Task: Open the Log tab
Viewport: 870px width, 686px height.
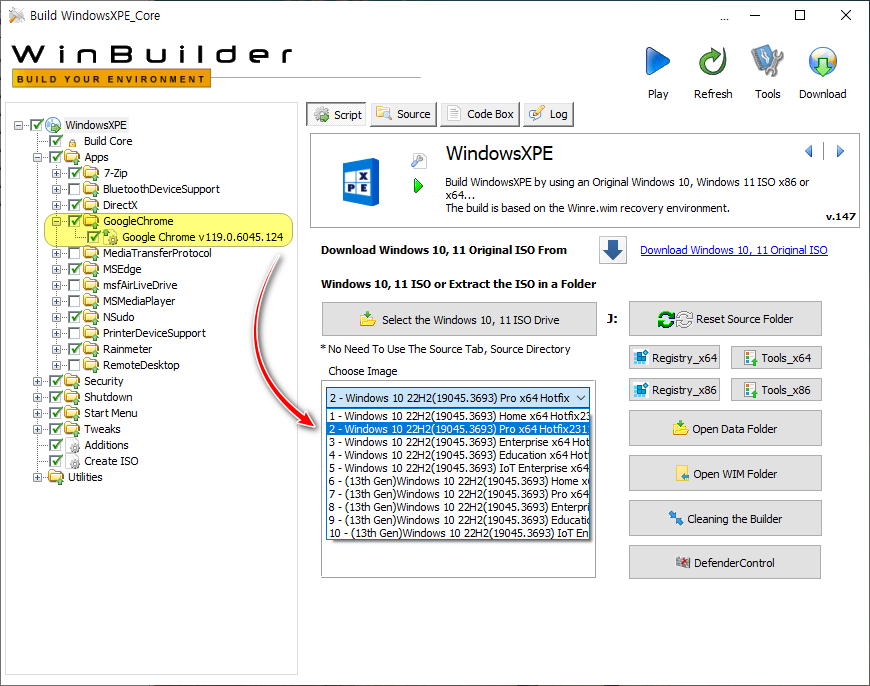Action: pyautogui.click(x=548, y=114)
